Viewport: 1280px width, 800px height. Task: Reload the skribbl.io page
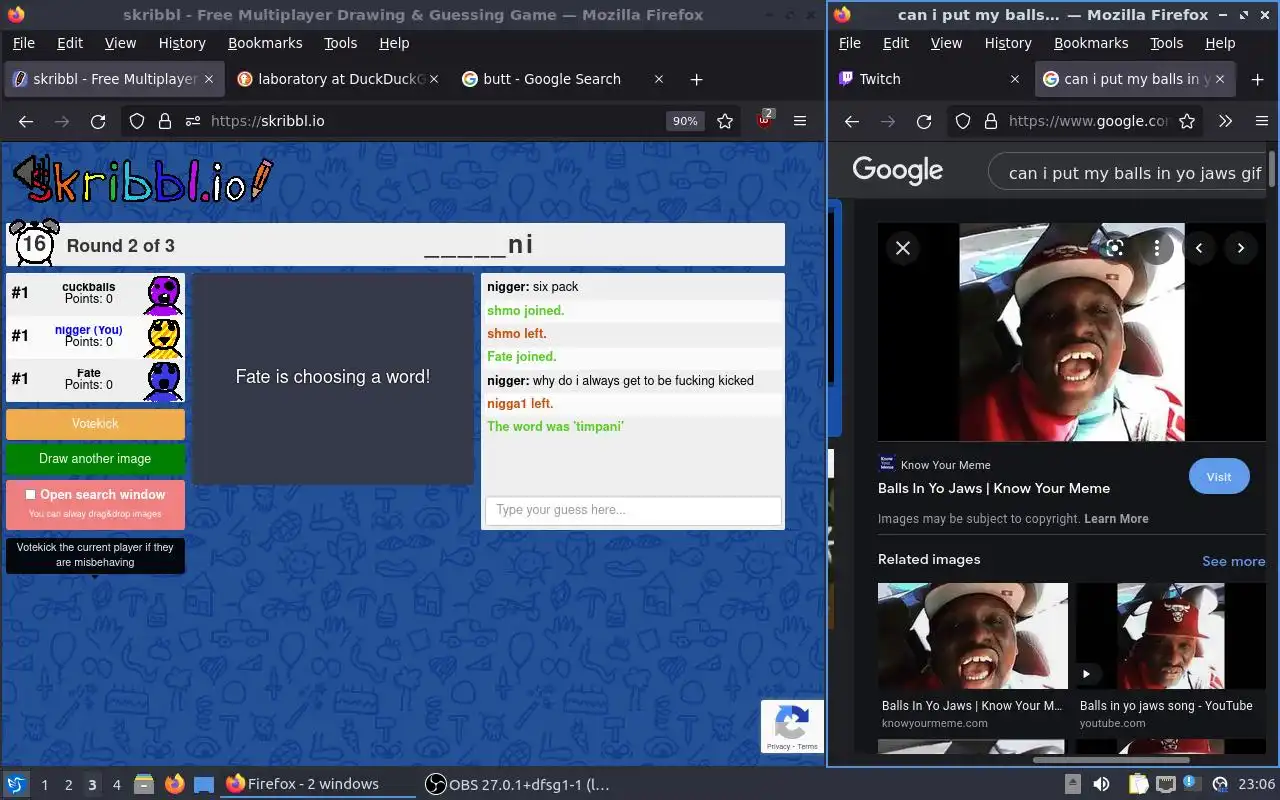(98, 121)
